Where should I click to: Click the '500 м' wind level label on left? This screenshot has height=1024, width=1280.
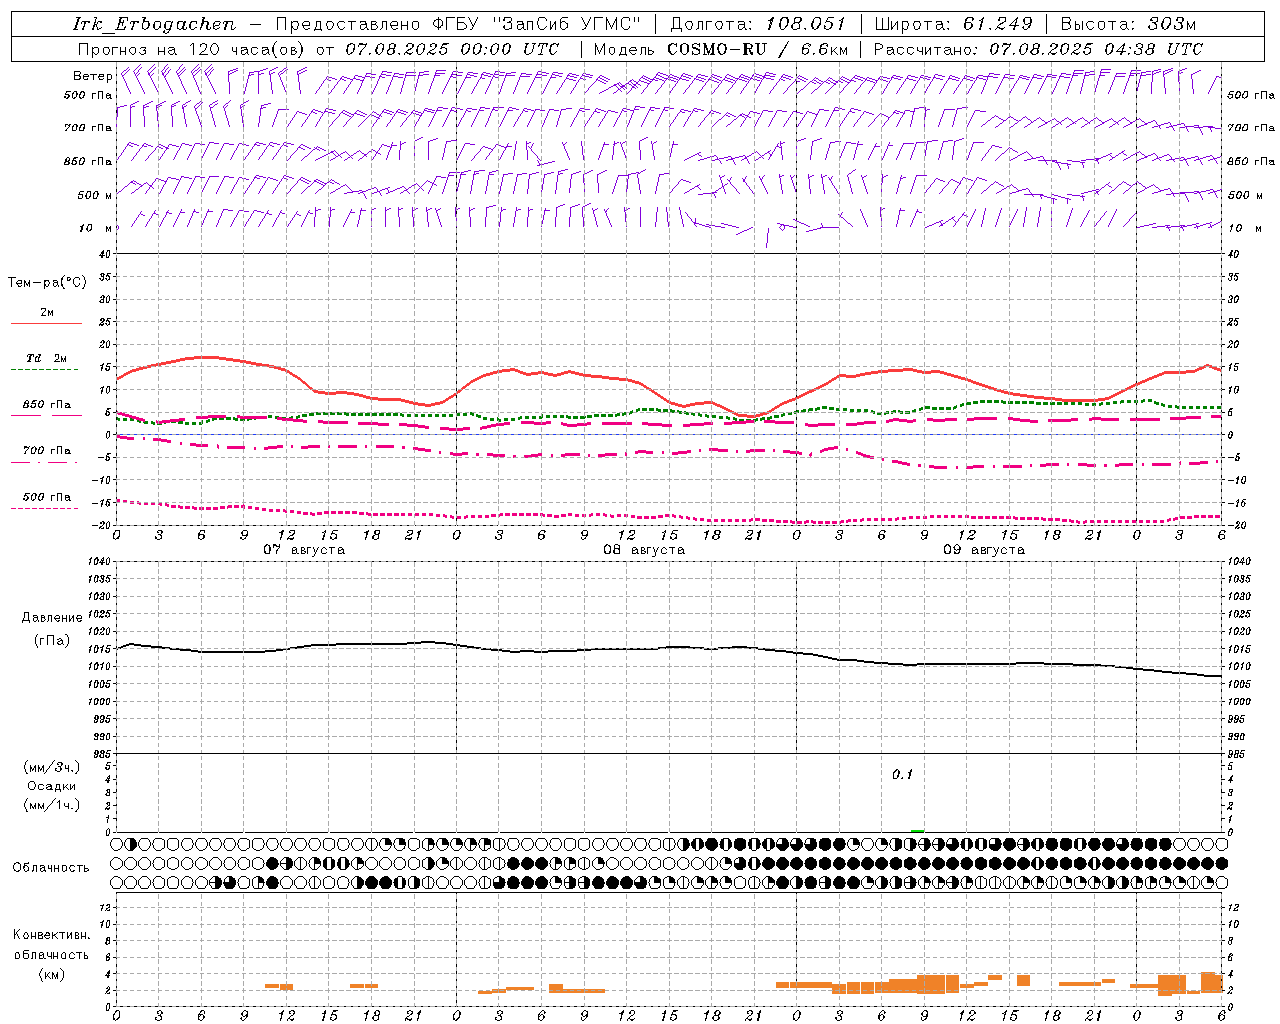coord(95,195)
